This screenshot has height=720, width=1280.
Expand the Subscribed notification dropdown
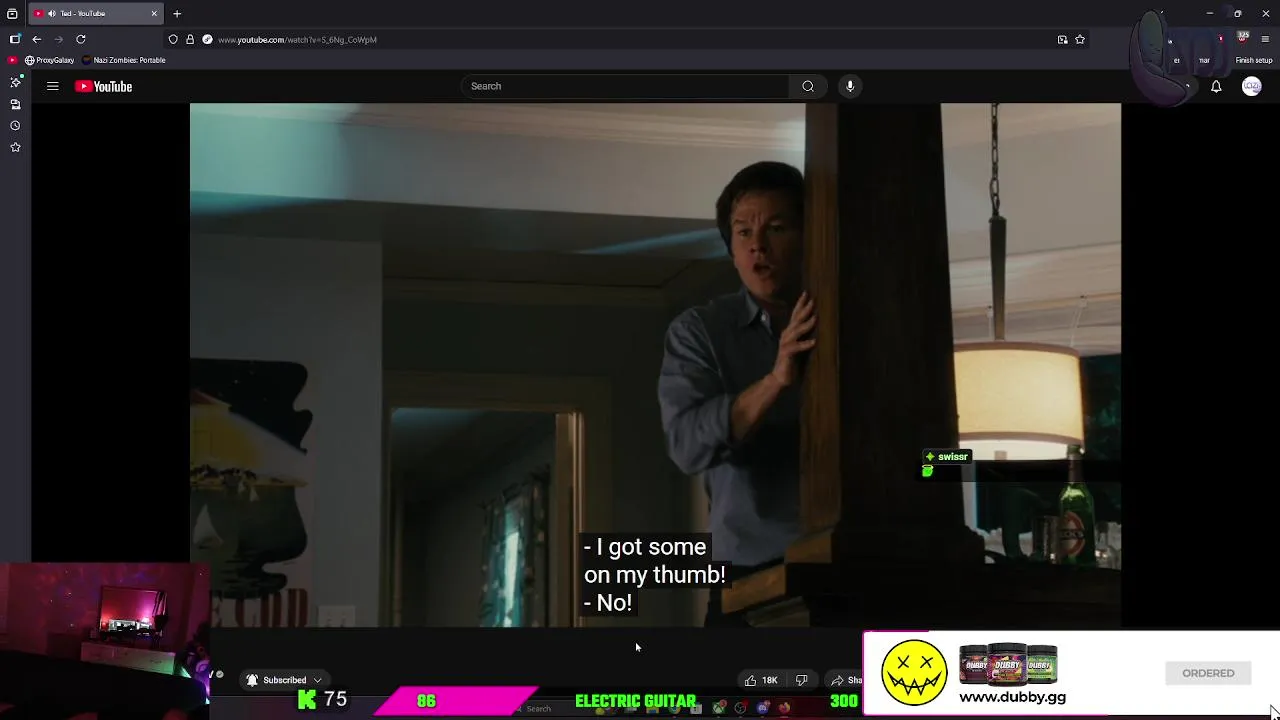[285, 680]
